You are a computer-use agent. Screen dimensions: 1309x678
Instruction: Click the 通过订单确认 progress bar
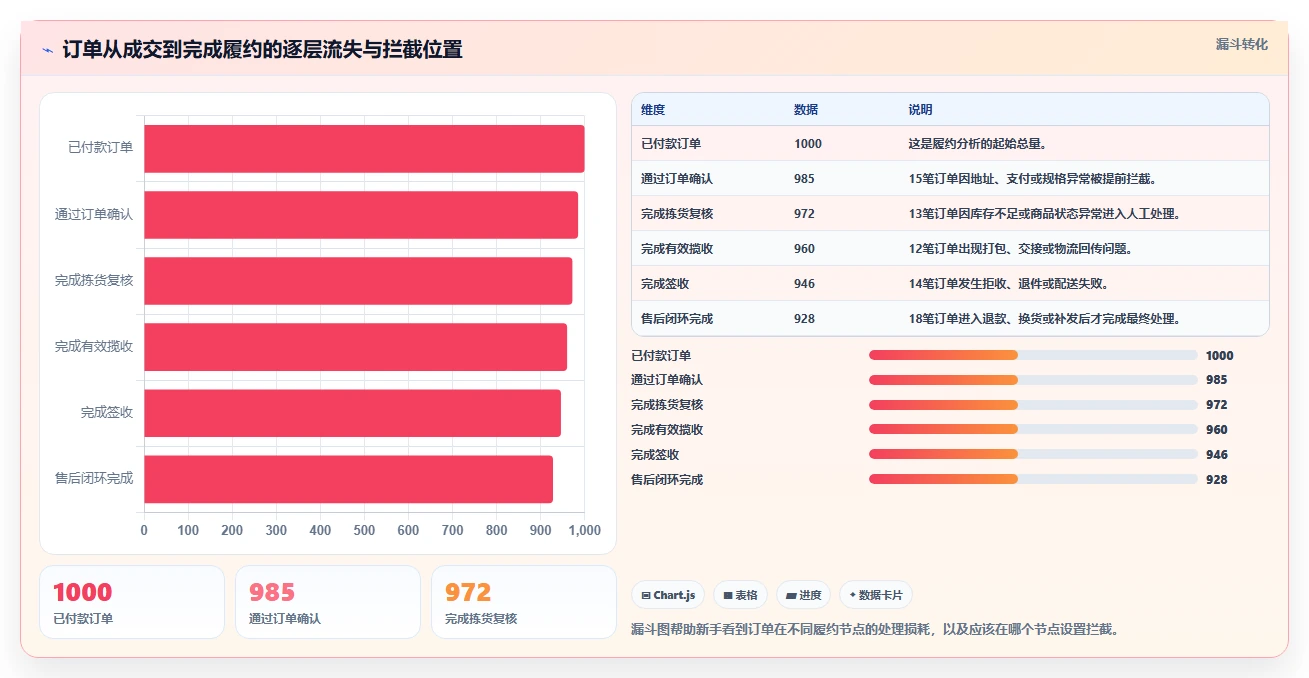click(1033, 380)
